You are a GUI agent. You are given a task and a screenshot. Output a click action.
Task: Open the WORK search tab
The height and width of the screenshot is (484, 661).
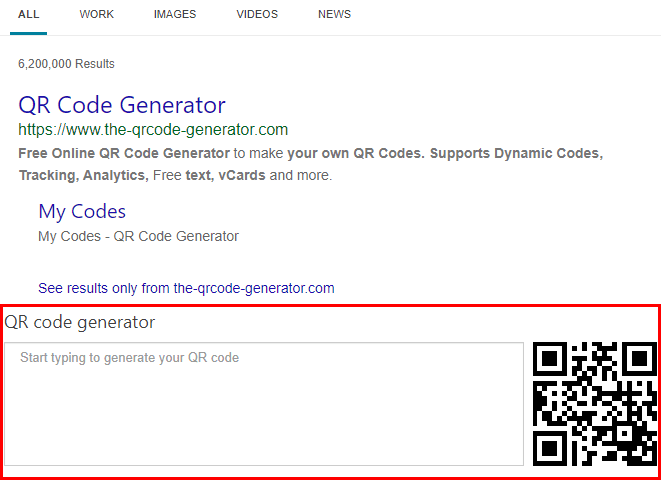[x=97, y=14]
